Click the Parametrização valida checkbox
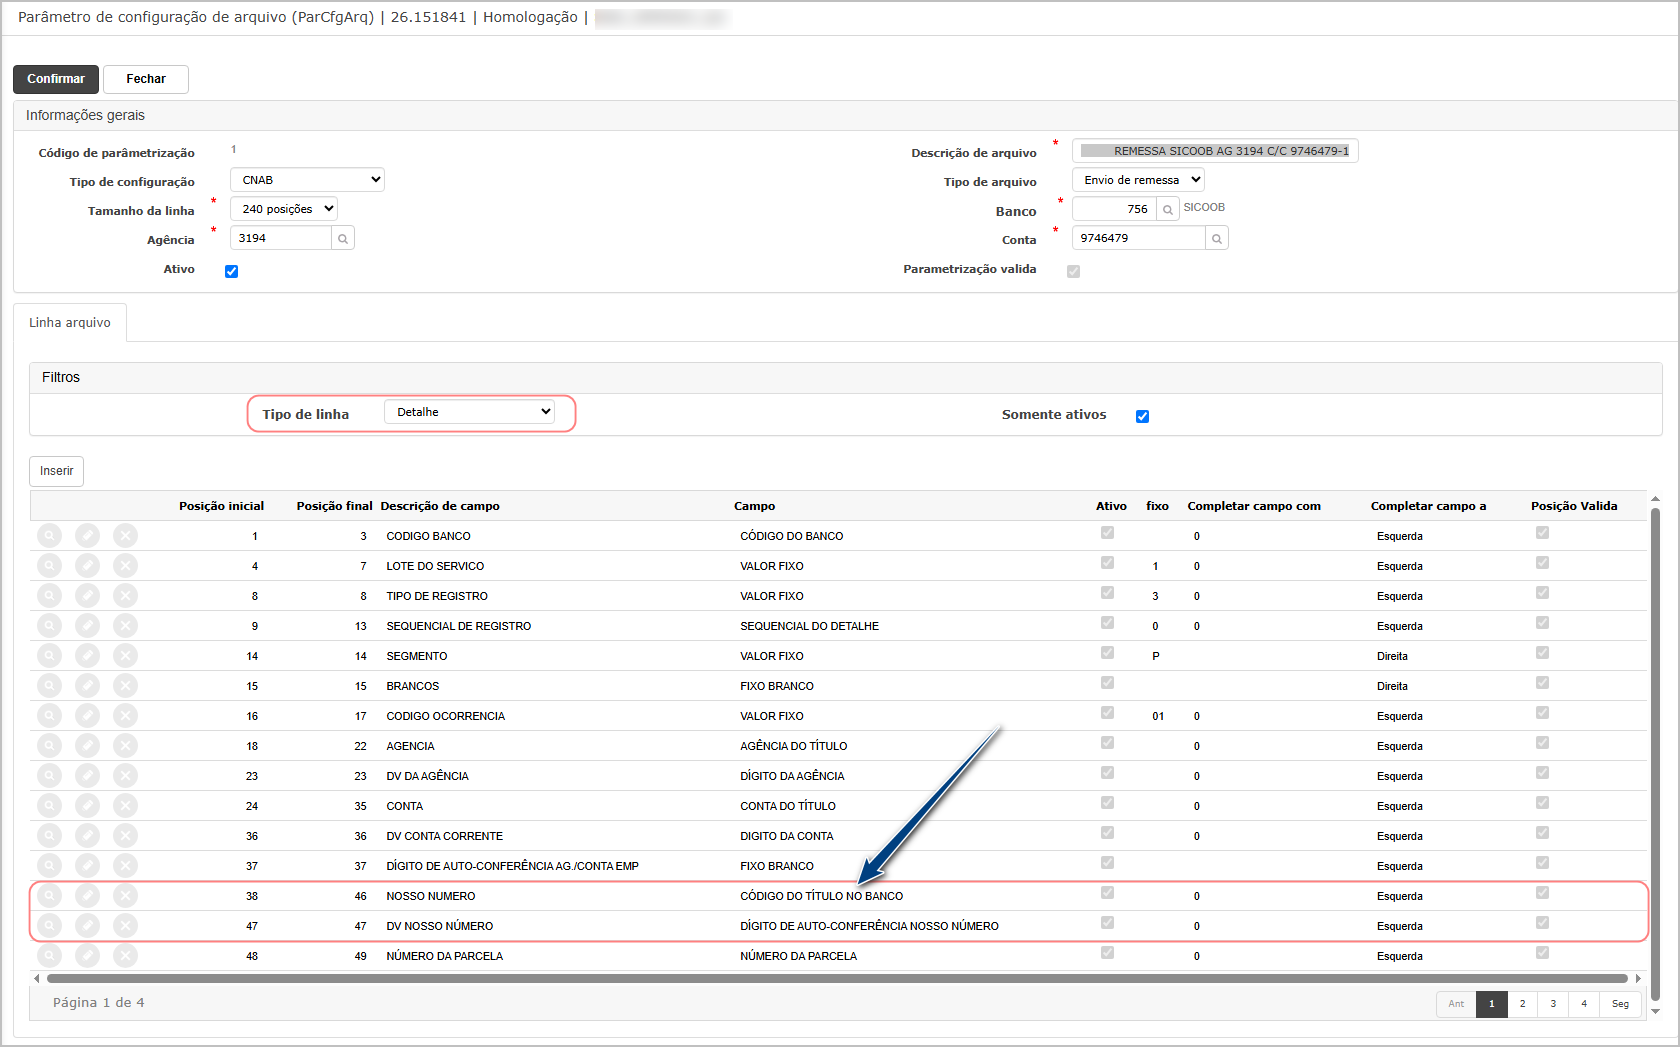Viewport: 1680px width, 1047px height. coord(1073,271)
